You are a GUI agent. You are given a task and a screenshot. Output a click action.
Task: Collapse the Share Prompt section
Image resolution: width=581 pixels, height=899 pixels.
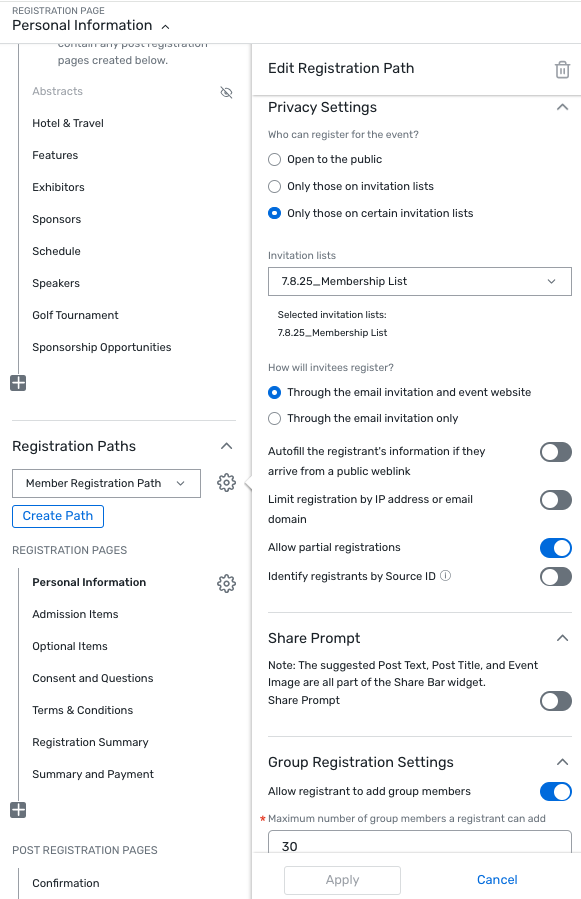click(x=563, y=638)
